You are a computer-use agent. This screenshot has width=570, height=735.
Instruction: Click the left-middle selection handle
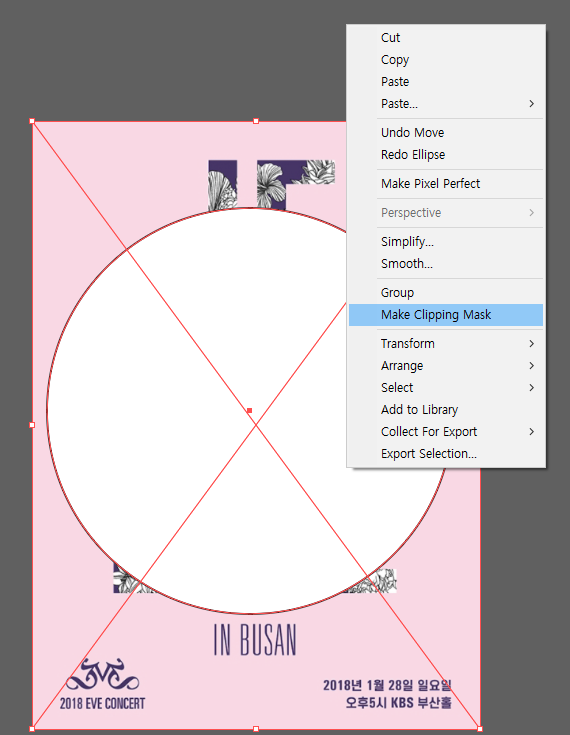coord(32,425)
